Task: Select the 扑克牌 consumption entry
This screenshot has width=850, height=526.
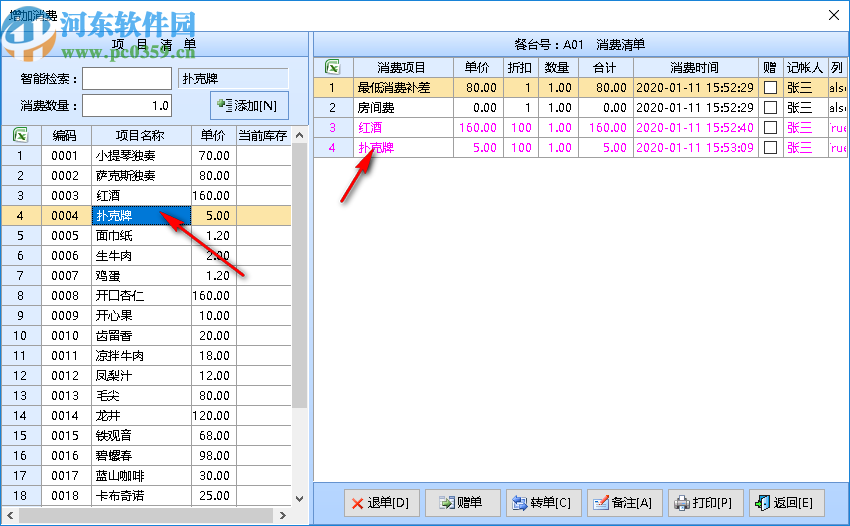Action: (x=580, y=148)
